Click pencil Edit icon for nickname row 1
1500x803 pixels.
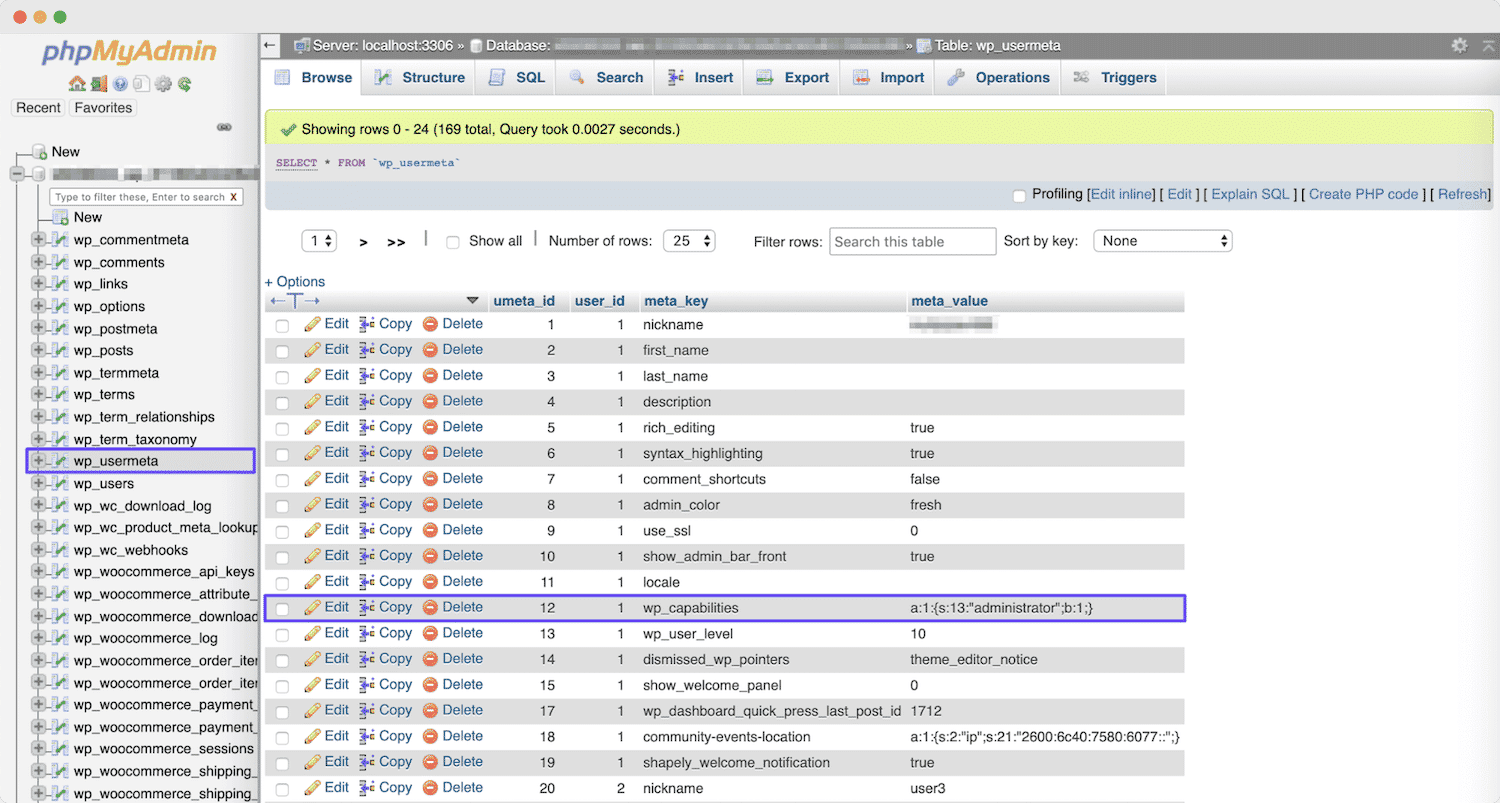312,324
